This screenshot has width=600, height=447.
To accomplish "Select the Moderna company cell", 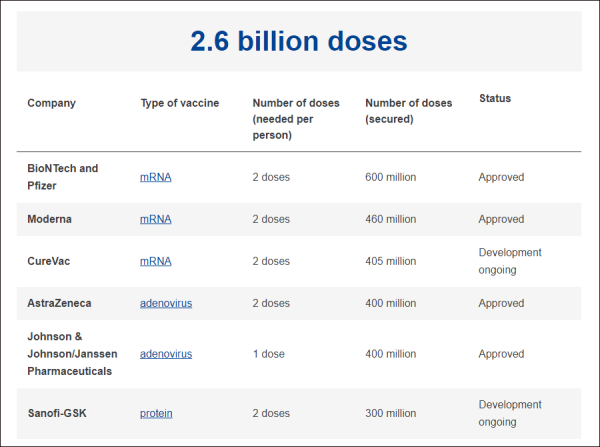I will (x=50, y=219).
